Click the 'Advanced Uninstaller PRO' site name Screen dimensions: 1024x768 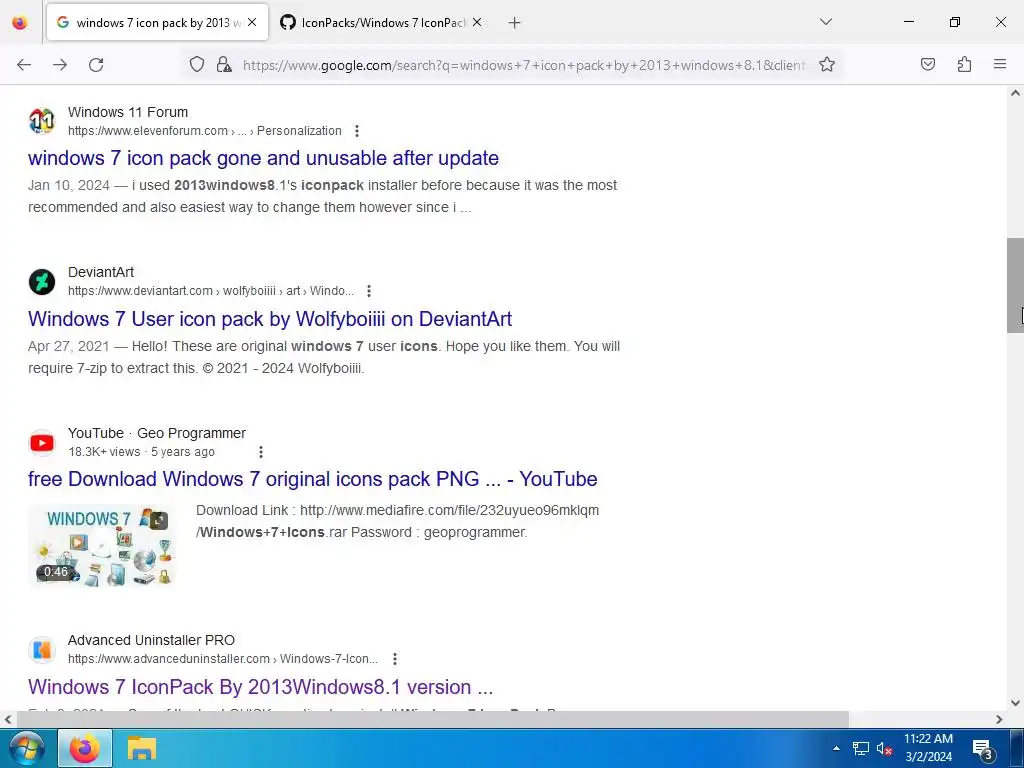tap(152, 640)
